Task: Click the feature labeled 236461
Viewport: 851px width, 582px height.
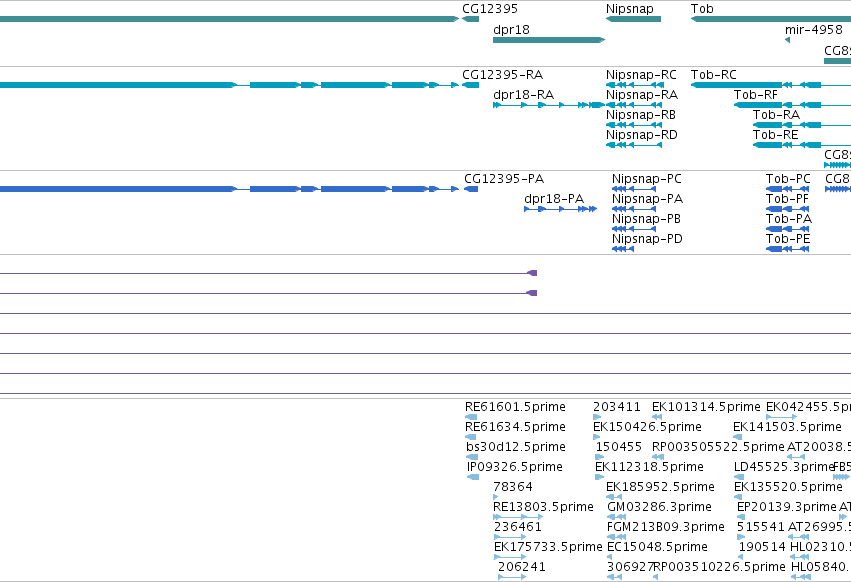Action: (x=517, y=527)
